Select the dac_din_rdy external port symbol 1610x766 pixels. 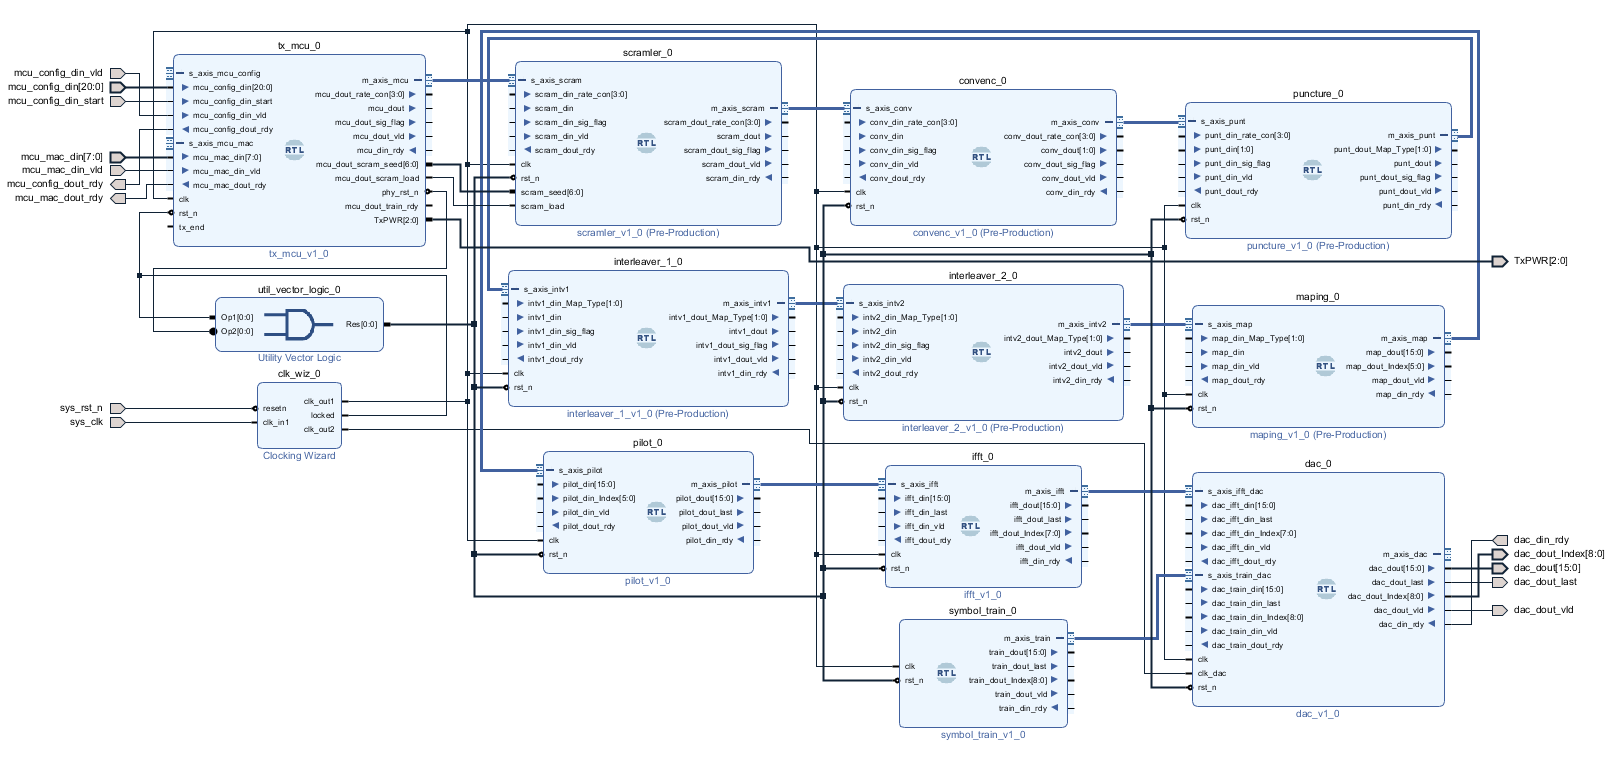[1499, 540]
